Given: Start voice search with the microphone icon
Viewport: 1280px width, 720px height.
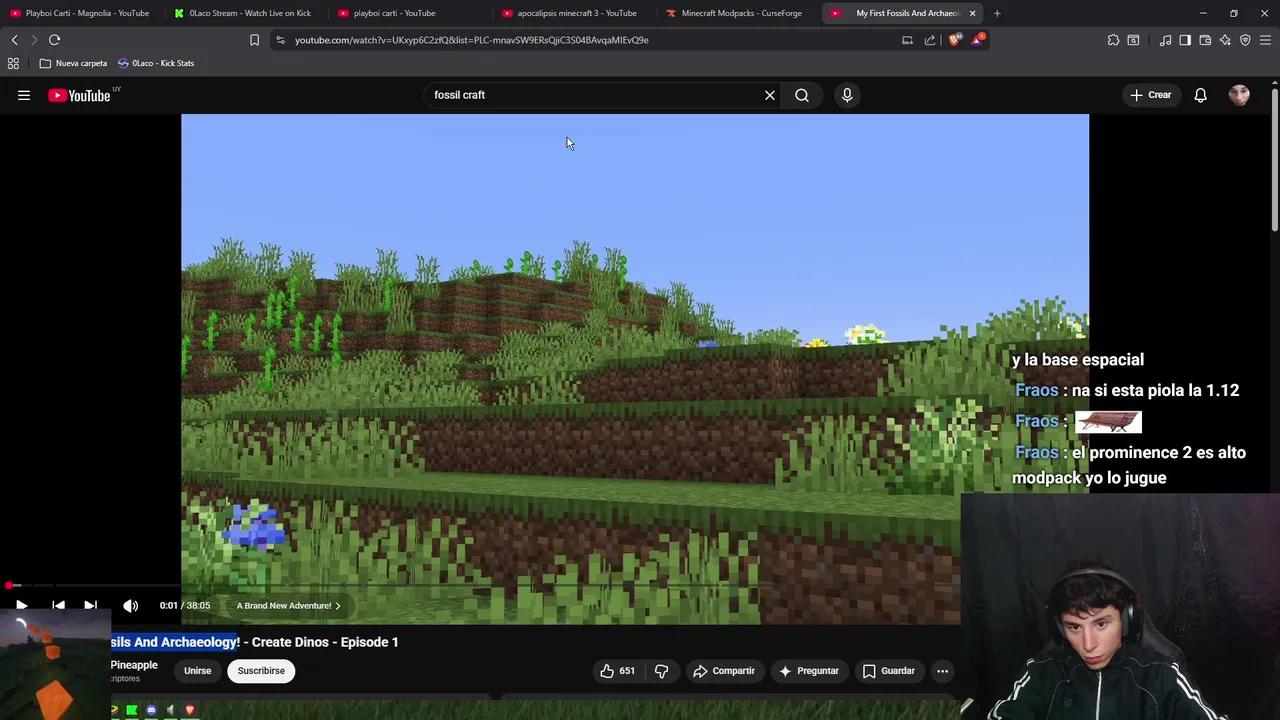Looking at the screenshot, I should coord(847,95).
